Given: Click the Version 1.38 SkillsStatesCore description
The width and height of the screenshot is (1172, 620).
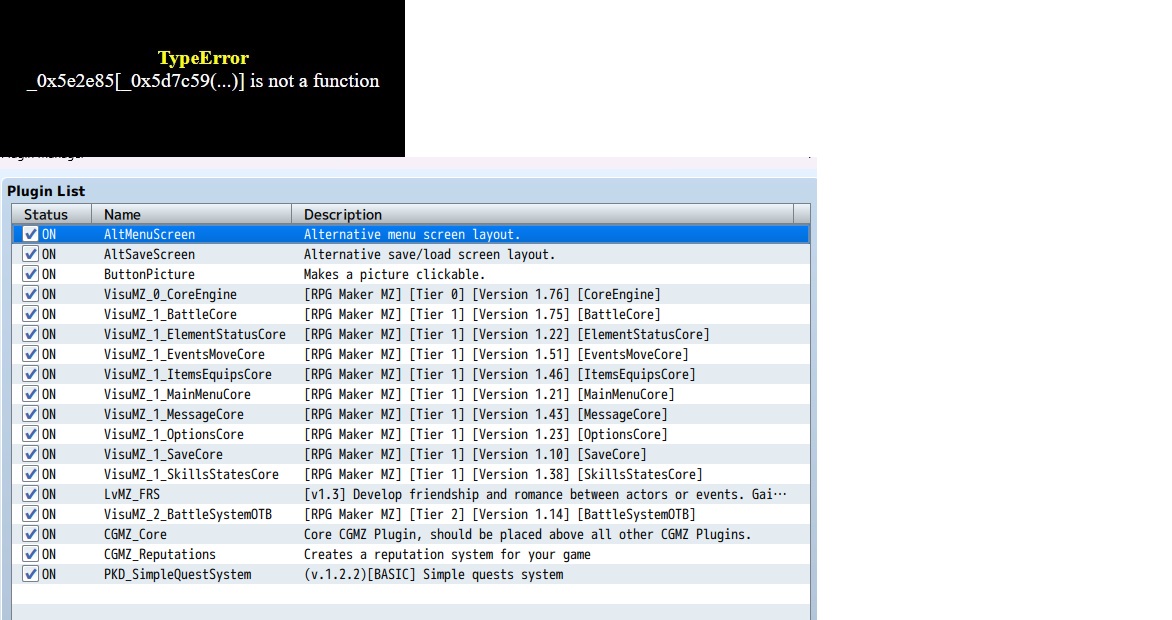Looking at the screenshot, I should (x=503, y=474).
